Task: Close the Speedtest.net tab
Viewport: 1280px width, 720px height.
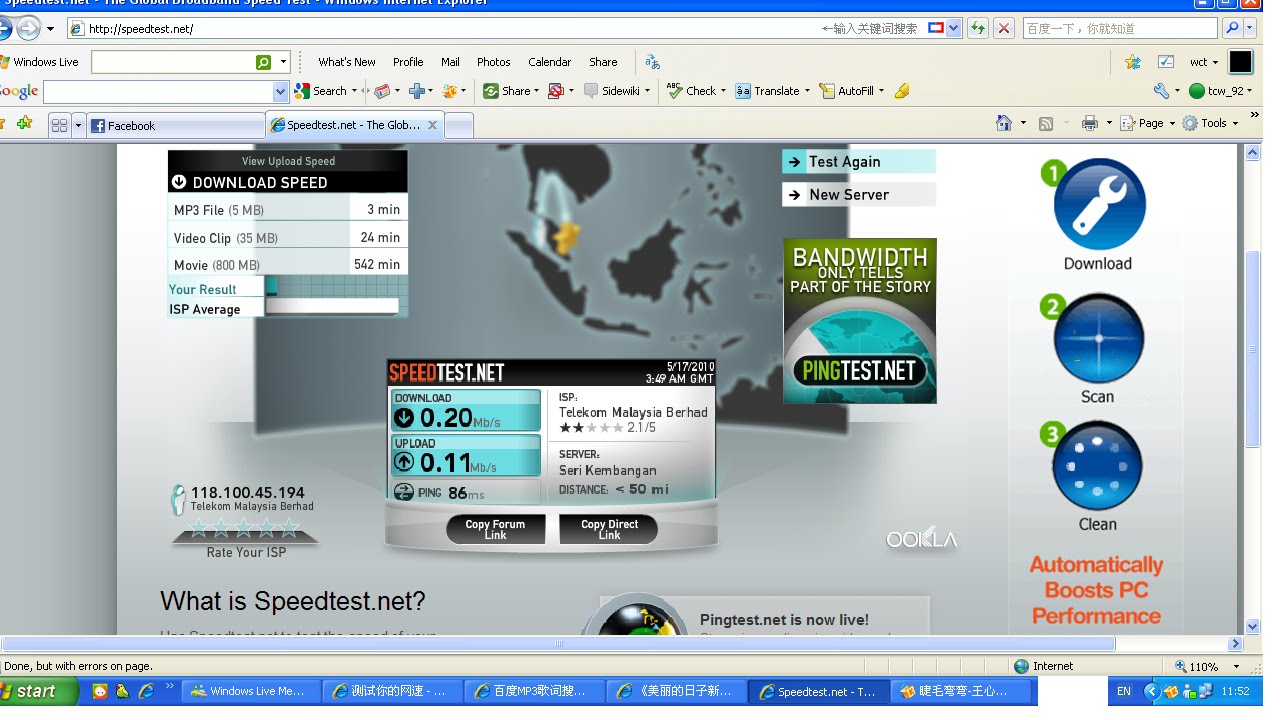Action: 432,125
